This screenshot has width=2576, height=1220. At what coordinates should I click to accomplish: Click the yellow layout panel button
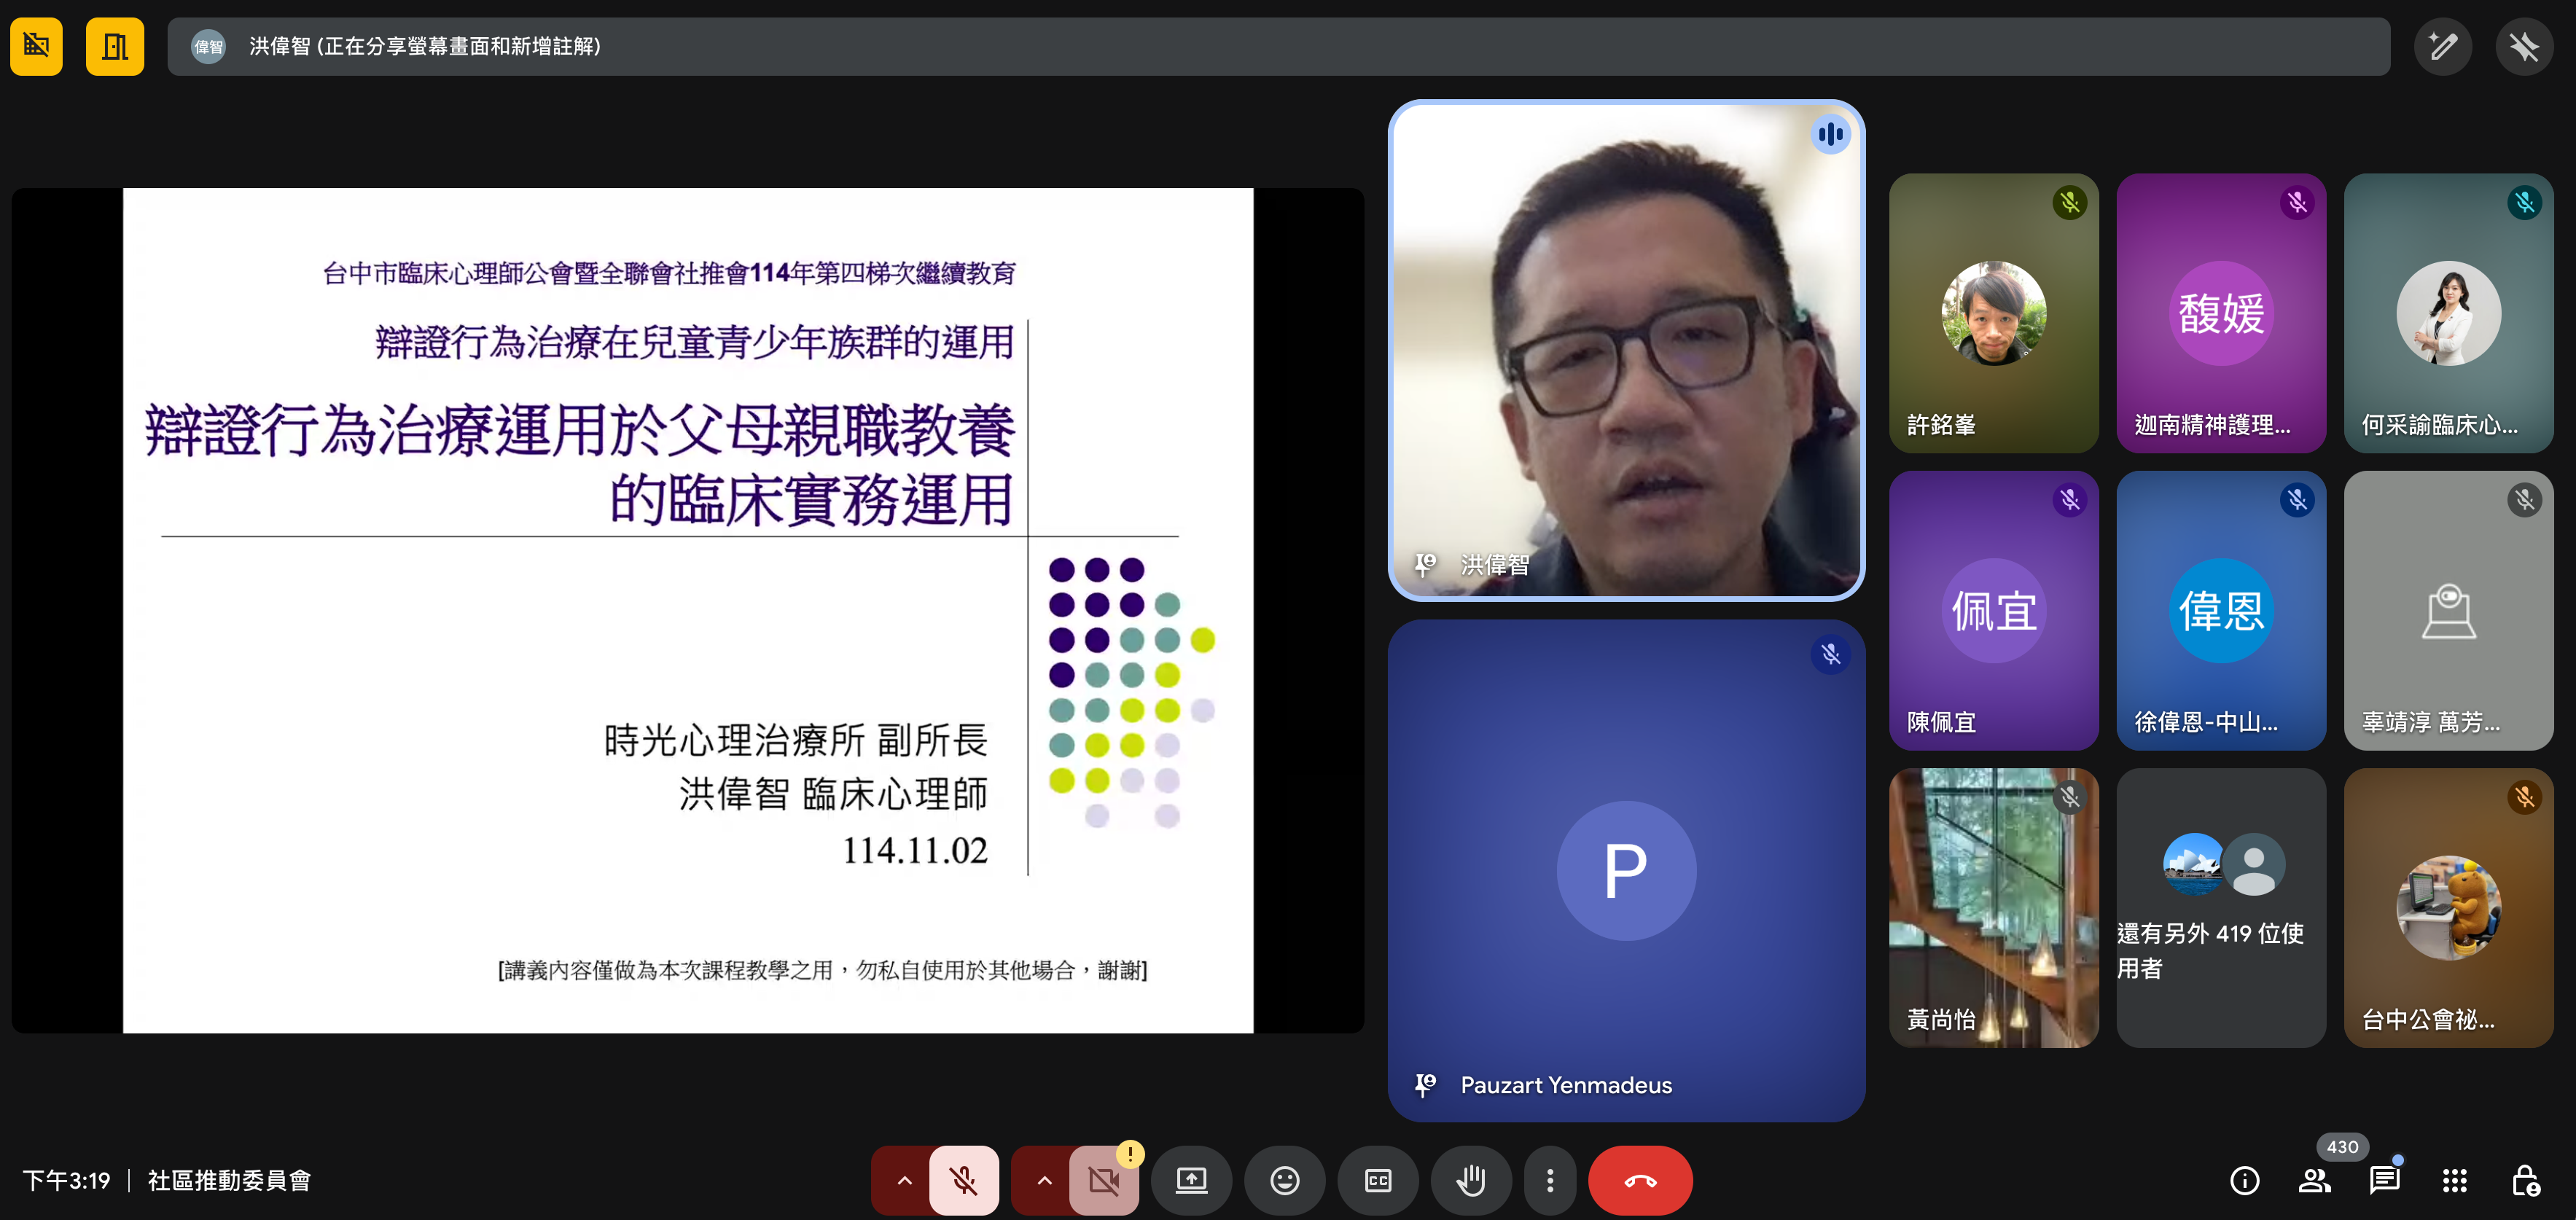coord(114,46)
